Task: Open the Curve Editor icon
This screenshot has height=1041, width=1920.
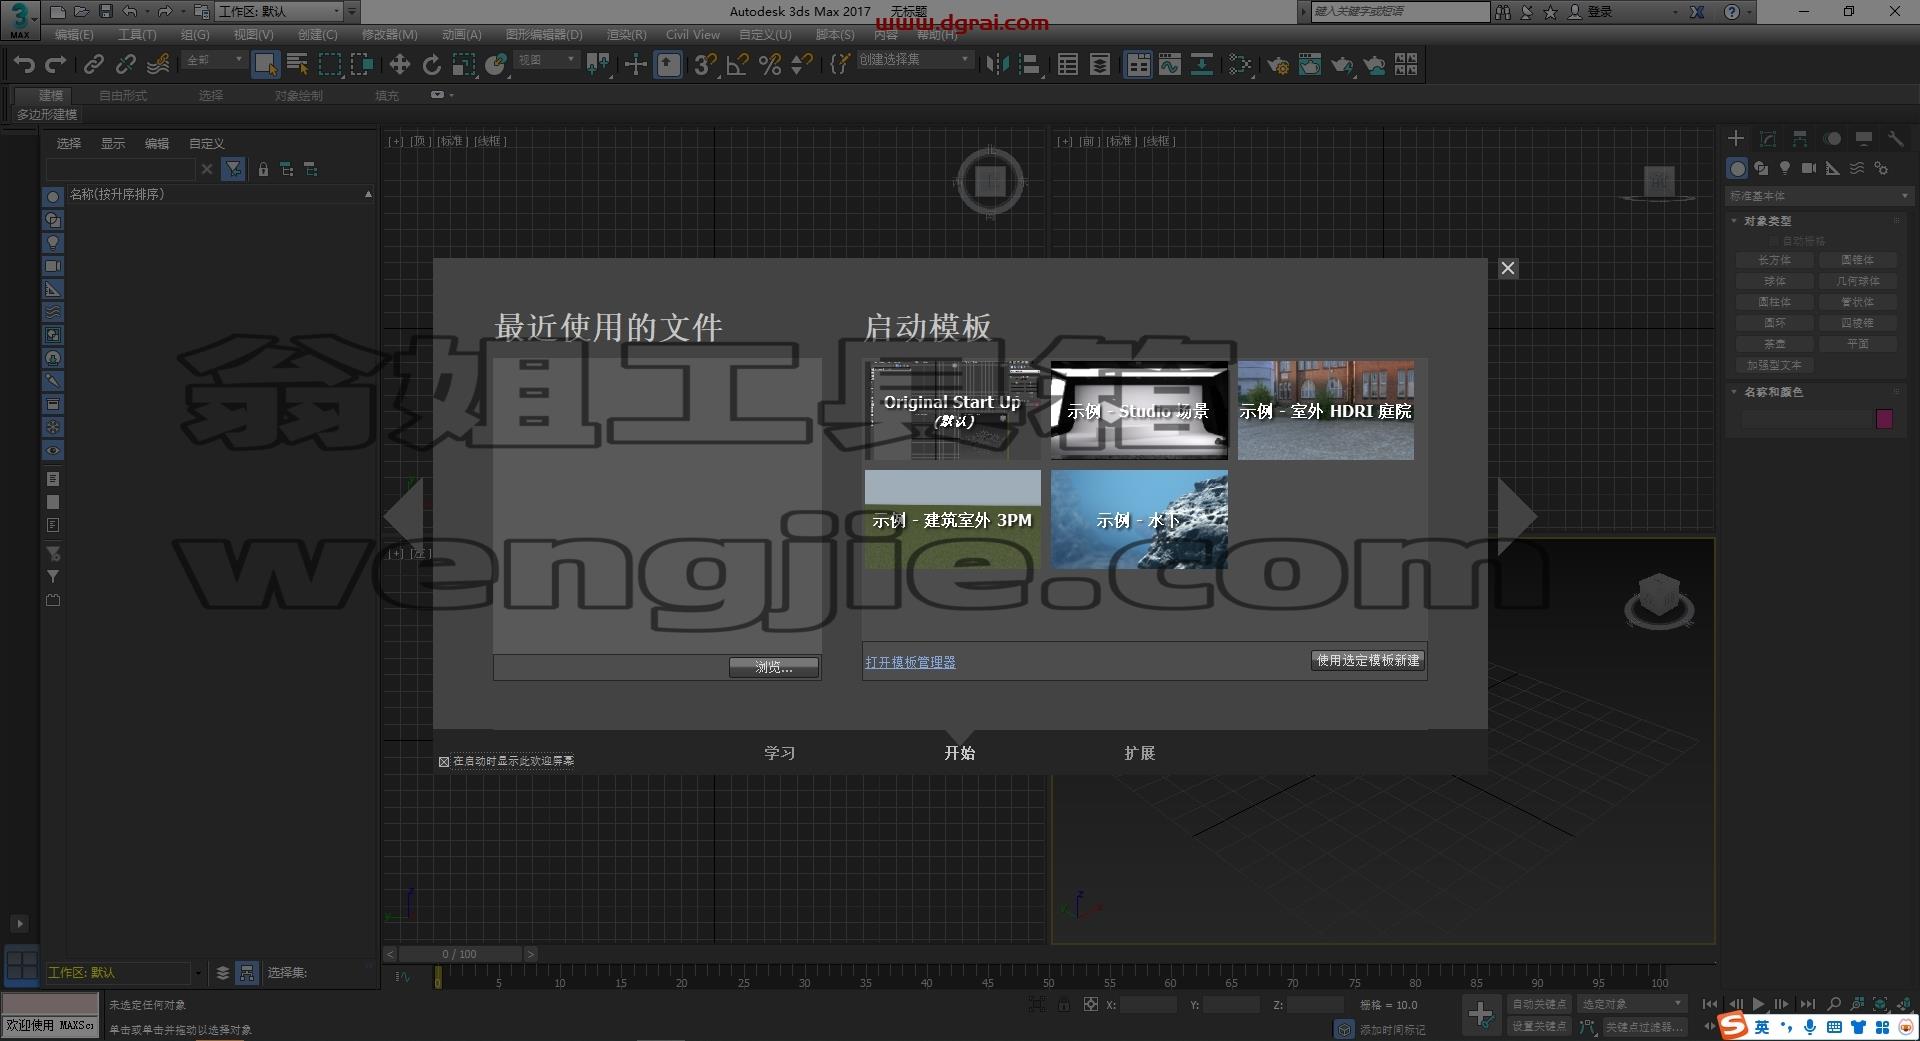Action: [x=1170, y=65]
